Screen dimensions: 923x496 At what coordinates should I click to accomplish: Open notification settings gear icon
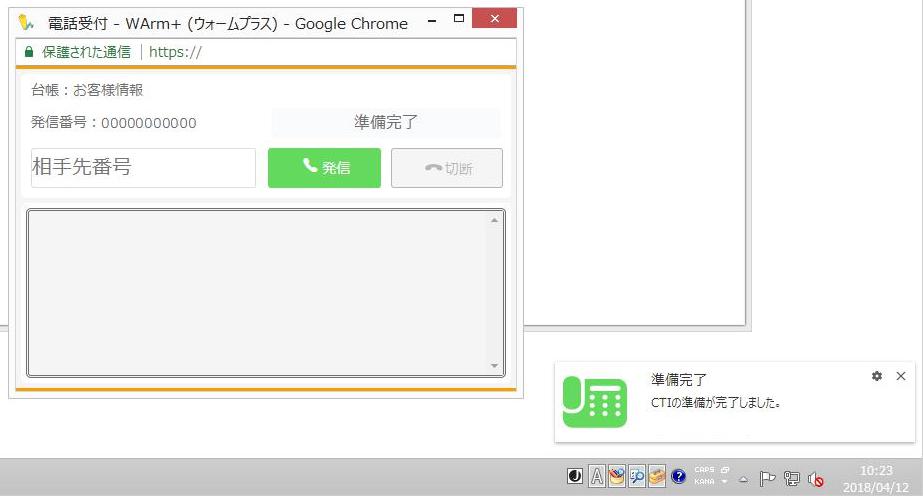coord(877,376)
